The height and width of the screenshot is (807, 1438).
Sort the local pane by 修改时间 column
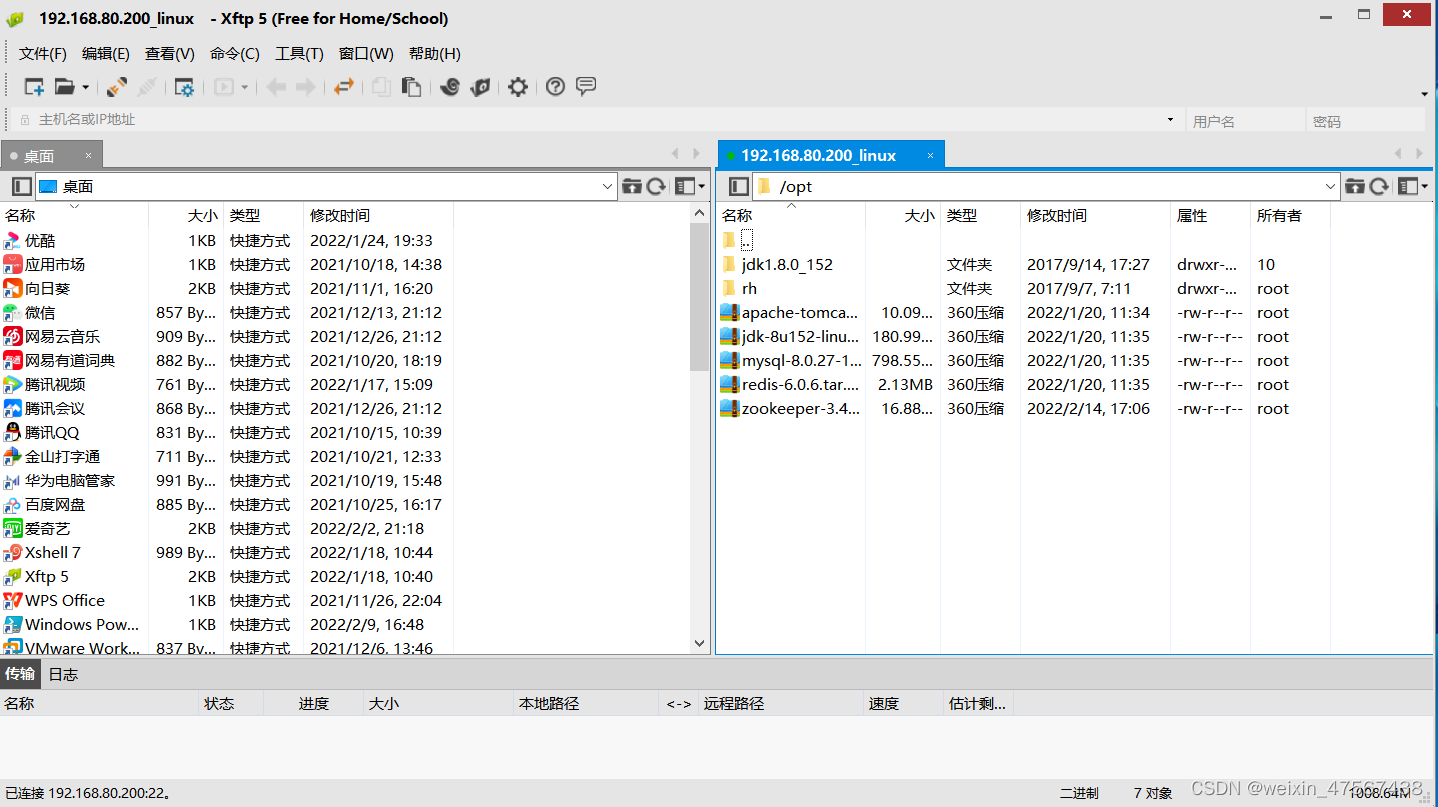(x=378, y=215)
